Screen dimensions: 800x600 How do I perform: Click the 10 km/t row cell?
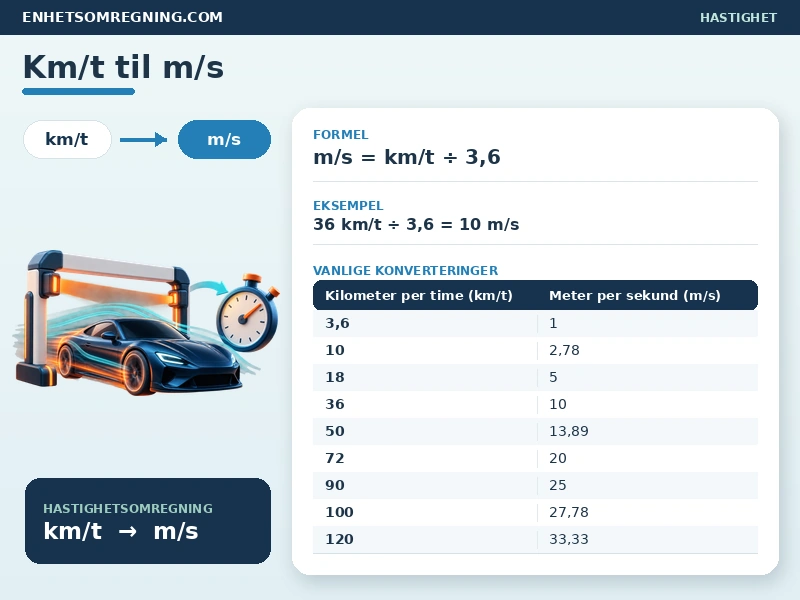(x=425, y=350)
